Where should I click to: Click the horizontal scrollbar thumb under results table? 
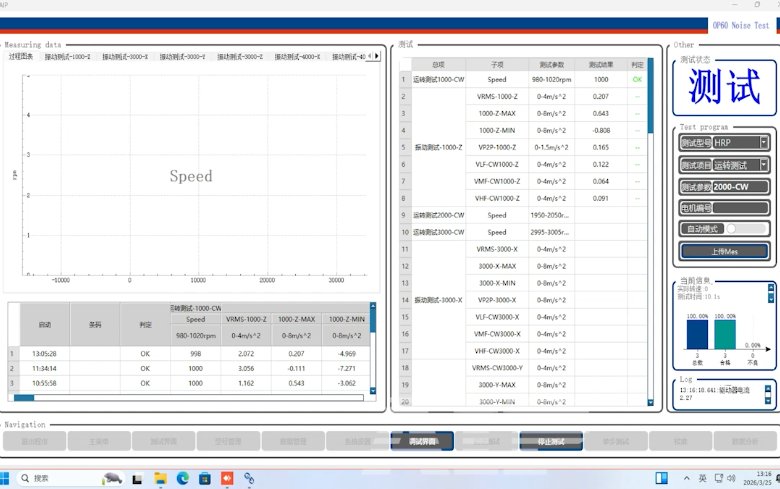click(x=24, y=398)
